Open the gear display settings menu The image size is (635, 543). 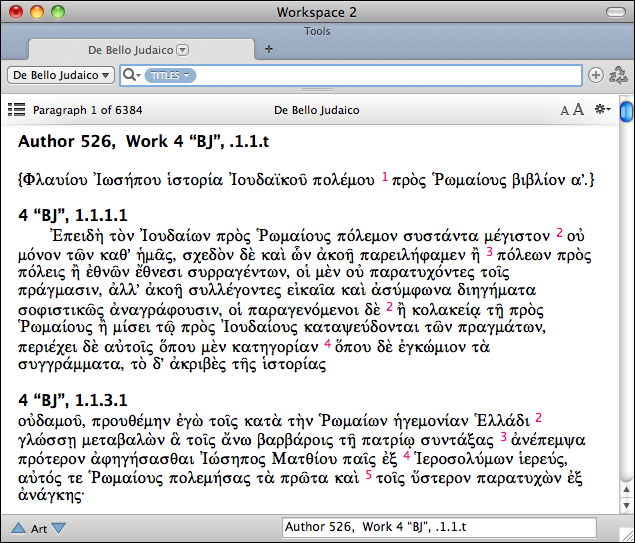(601, 109)
